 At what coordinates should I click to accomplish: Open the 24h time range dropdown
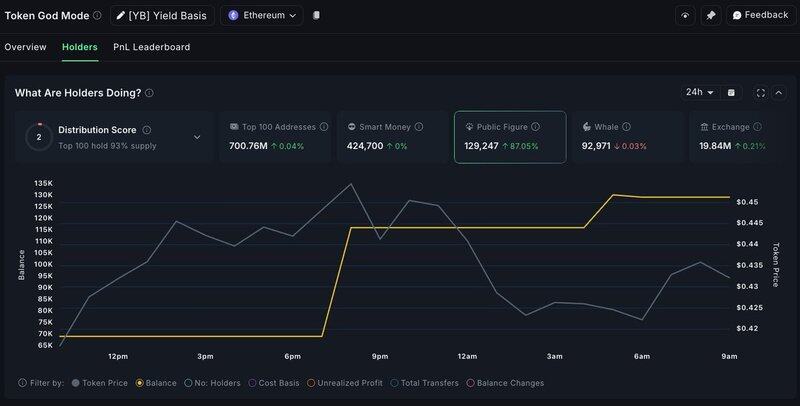click(699, 93)
